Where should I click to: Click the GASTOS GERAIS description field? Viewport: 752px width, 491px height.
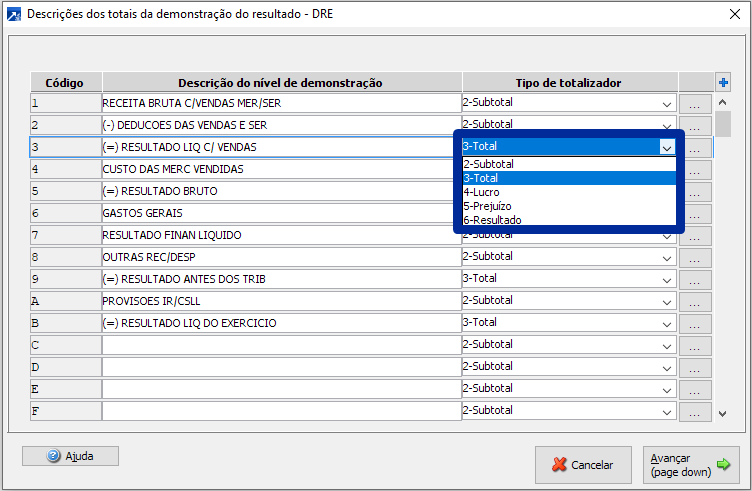(280, 213)
